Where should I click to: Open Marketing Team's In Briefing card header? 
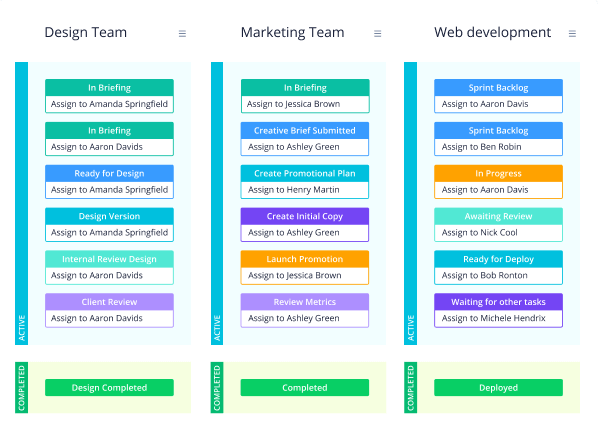(x=305, y=88)
